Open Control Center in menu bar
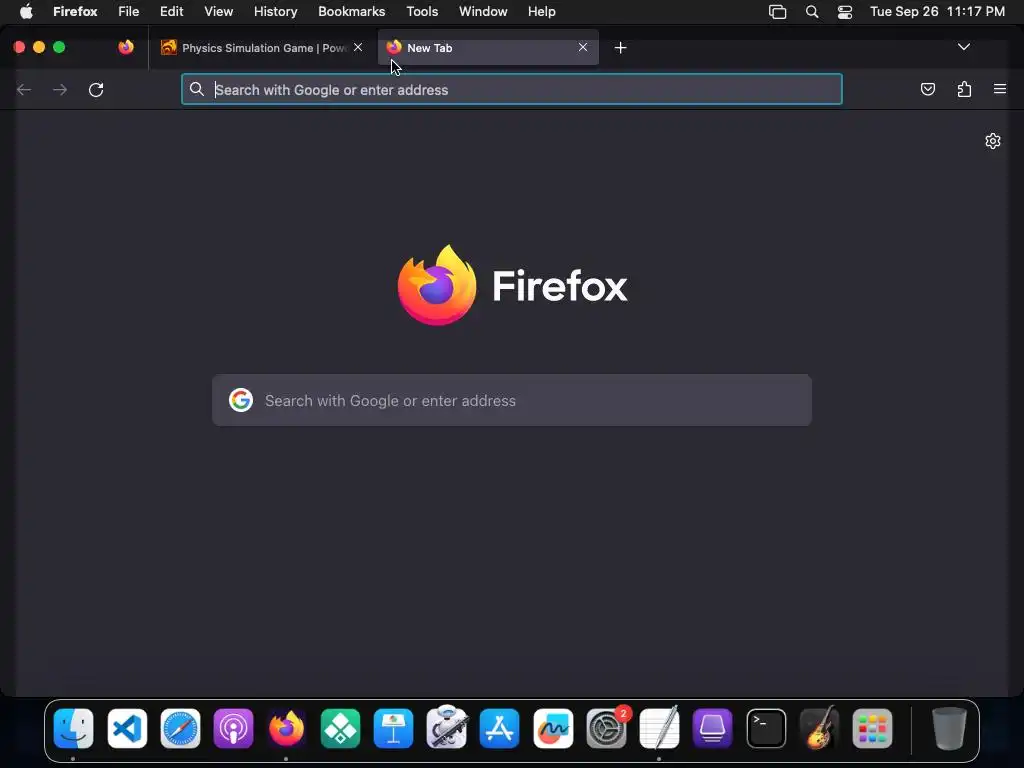 coord(844,12)
